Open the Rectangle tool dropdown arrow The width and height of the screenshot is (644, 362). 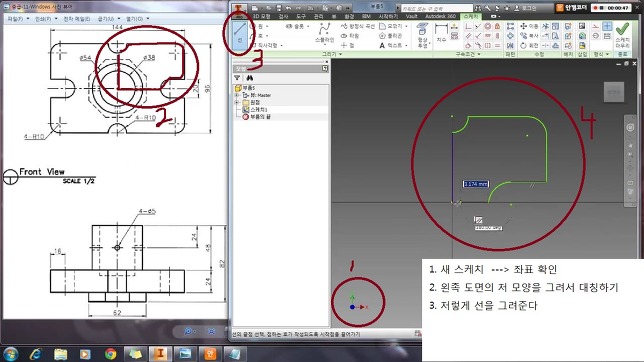coord(281,45)
